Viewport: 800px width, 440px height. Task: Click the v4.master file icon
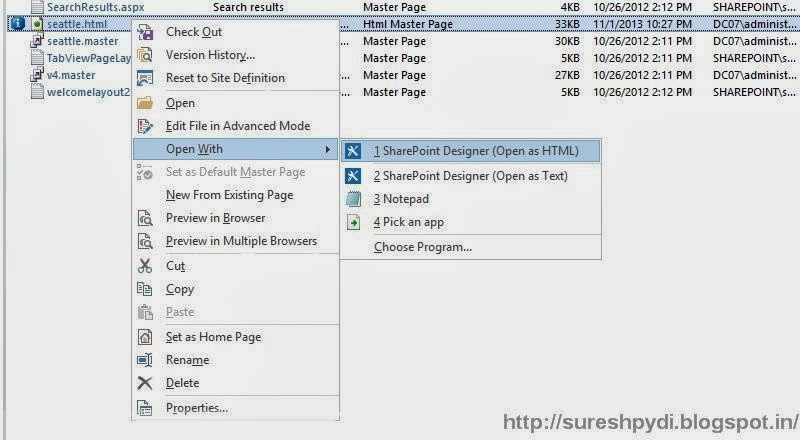coord(37,75)
